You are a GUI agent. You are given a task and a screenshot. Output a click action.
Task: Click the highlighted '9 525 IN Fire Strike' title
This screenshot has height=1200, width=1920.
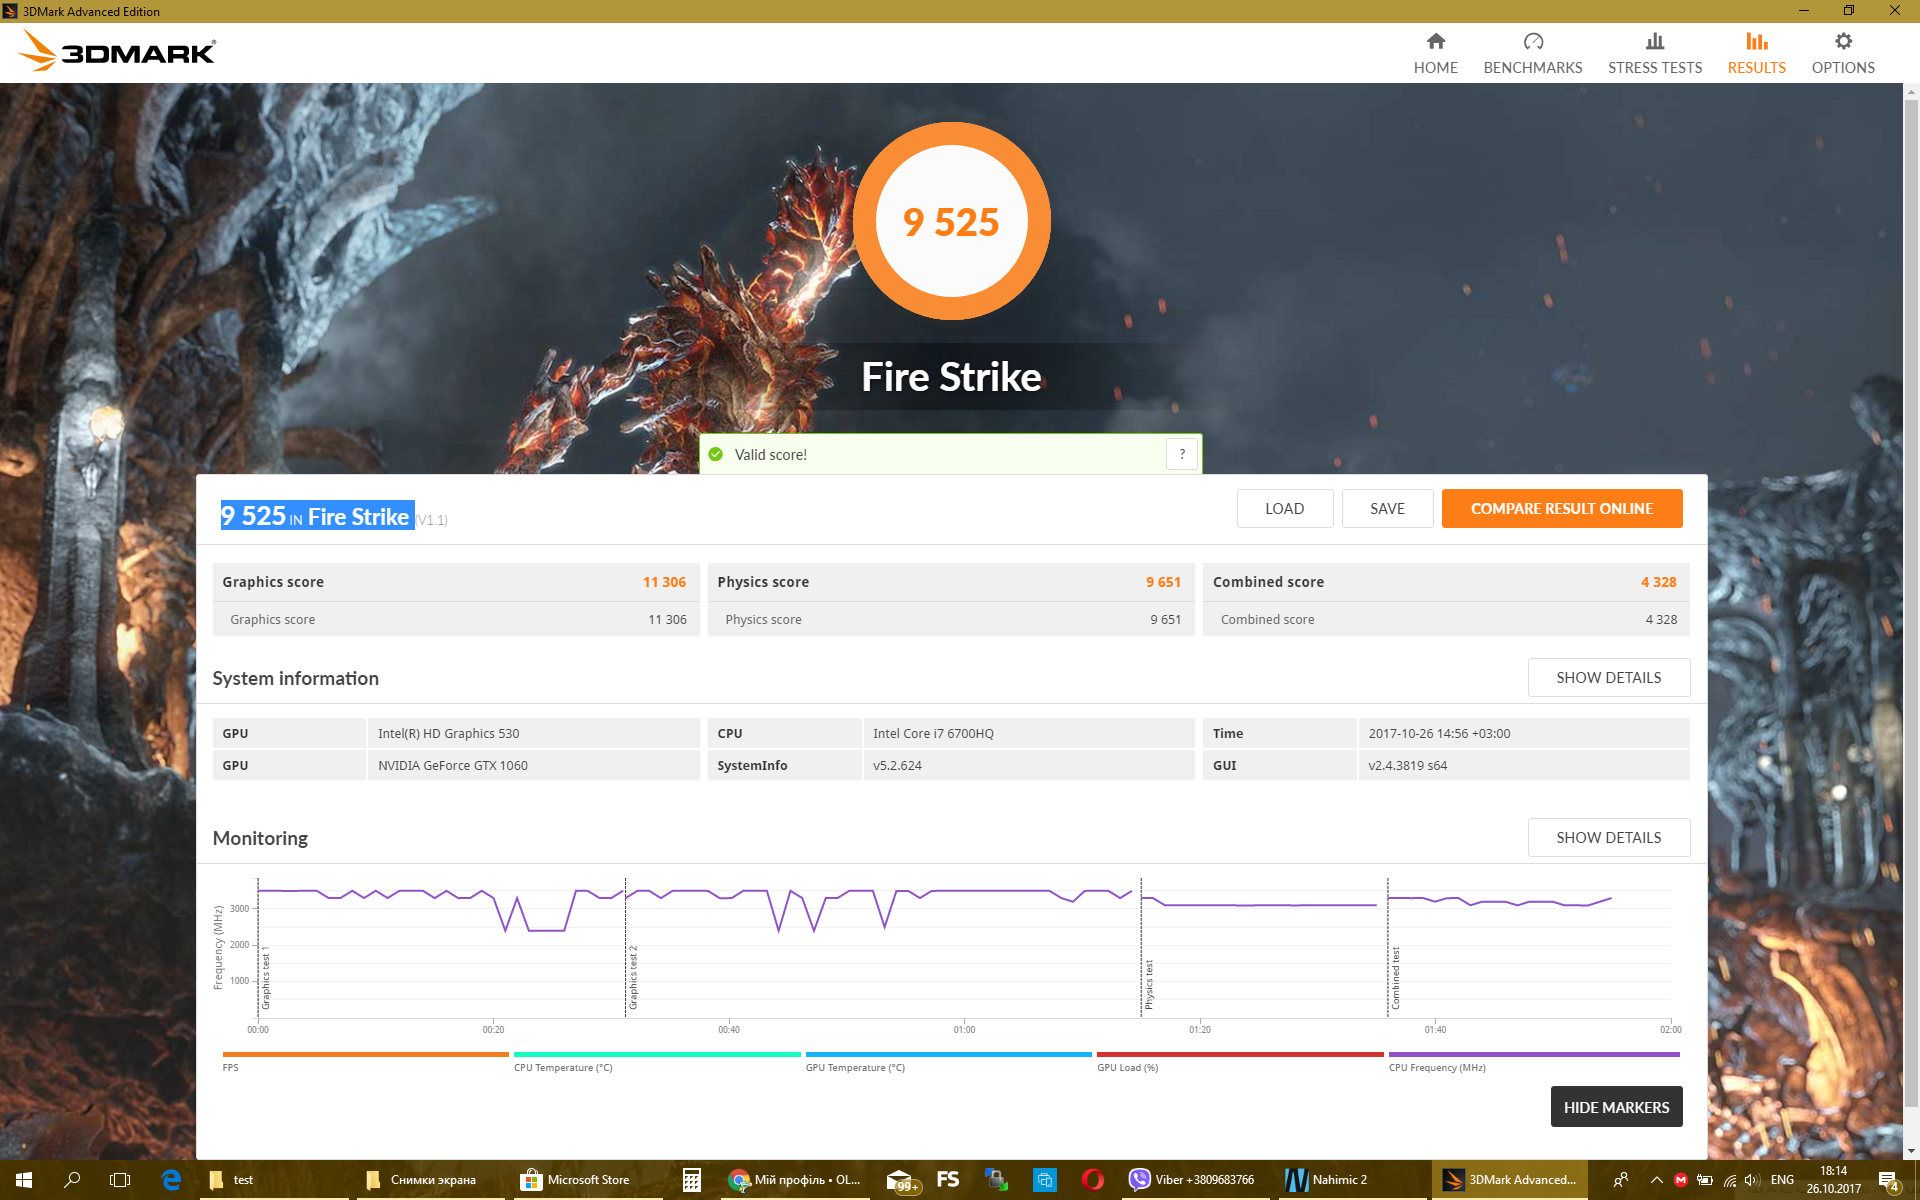317,515
